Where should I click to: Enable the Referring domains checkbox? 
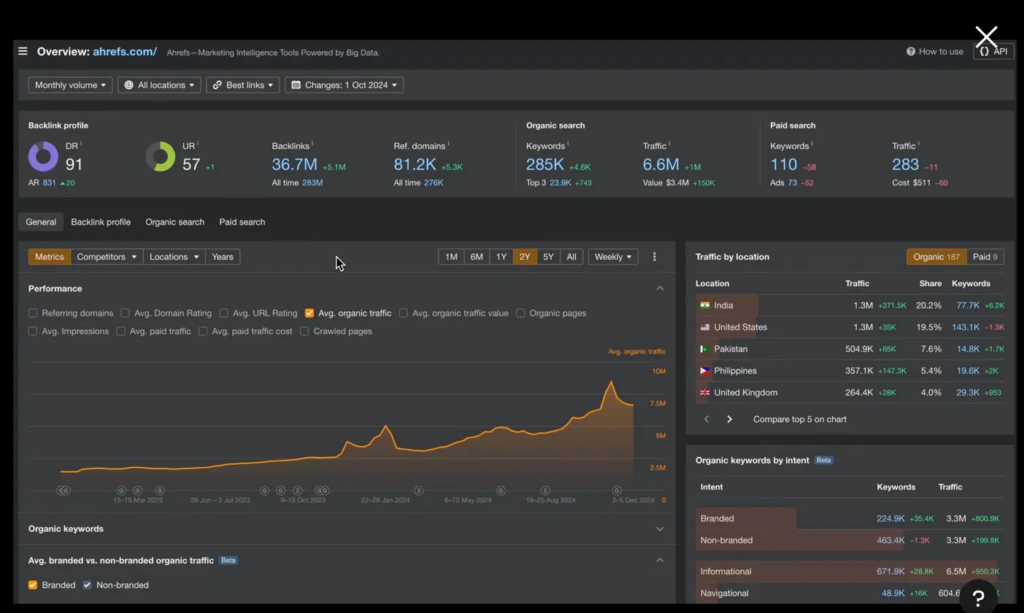point(33,313)
